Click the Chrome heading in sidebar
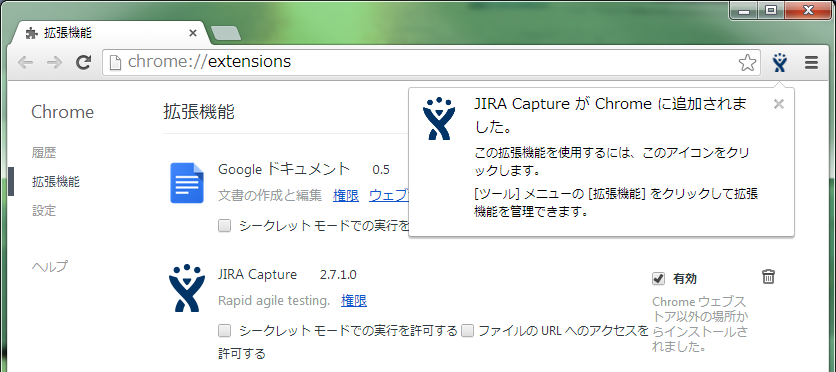This screenshot has width=836, height=372. (x=62, y=112)
